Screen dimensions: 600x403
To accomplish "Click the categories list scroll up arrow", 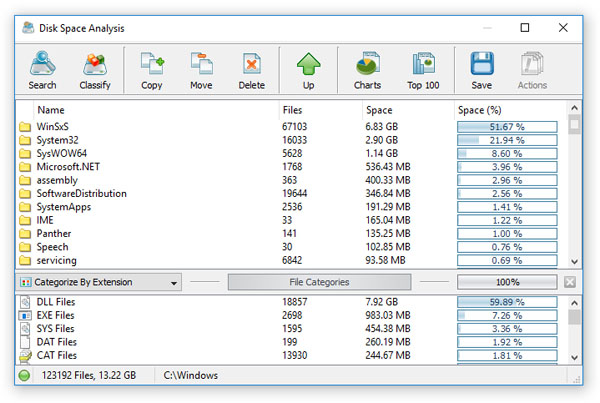I will [574, 303].
